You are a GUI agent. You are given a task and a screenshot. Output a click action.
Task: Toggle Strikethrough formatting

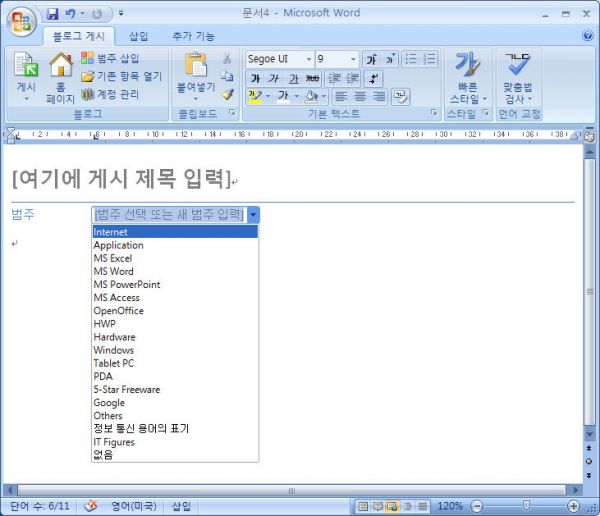[312, 78]
